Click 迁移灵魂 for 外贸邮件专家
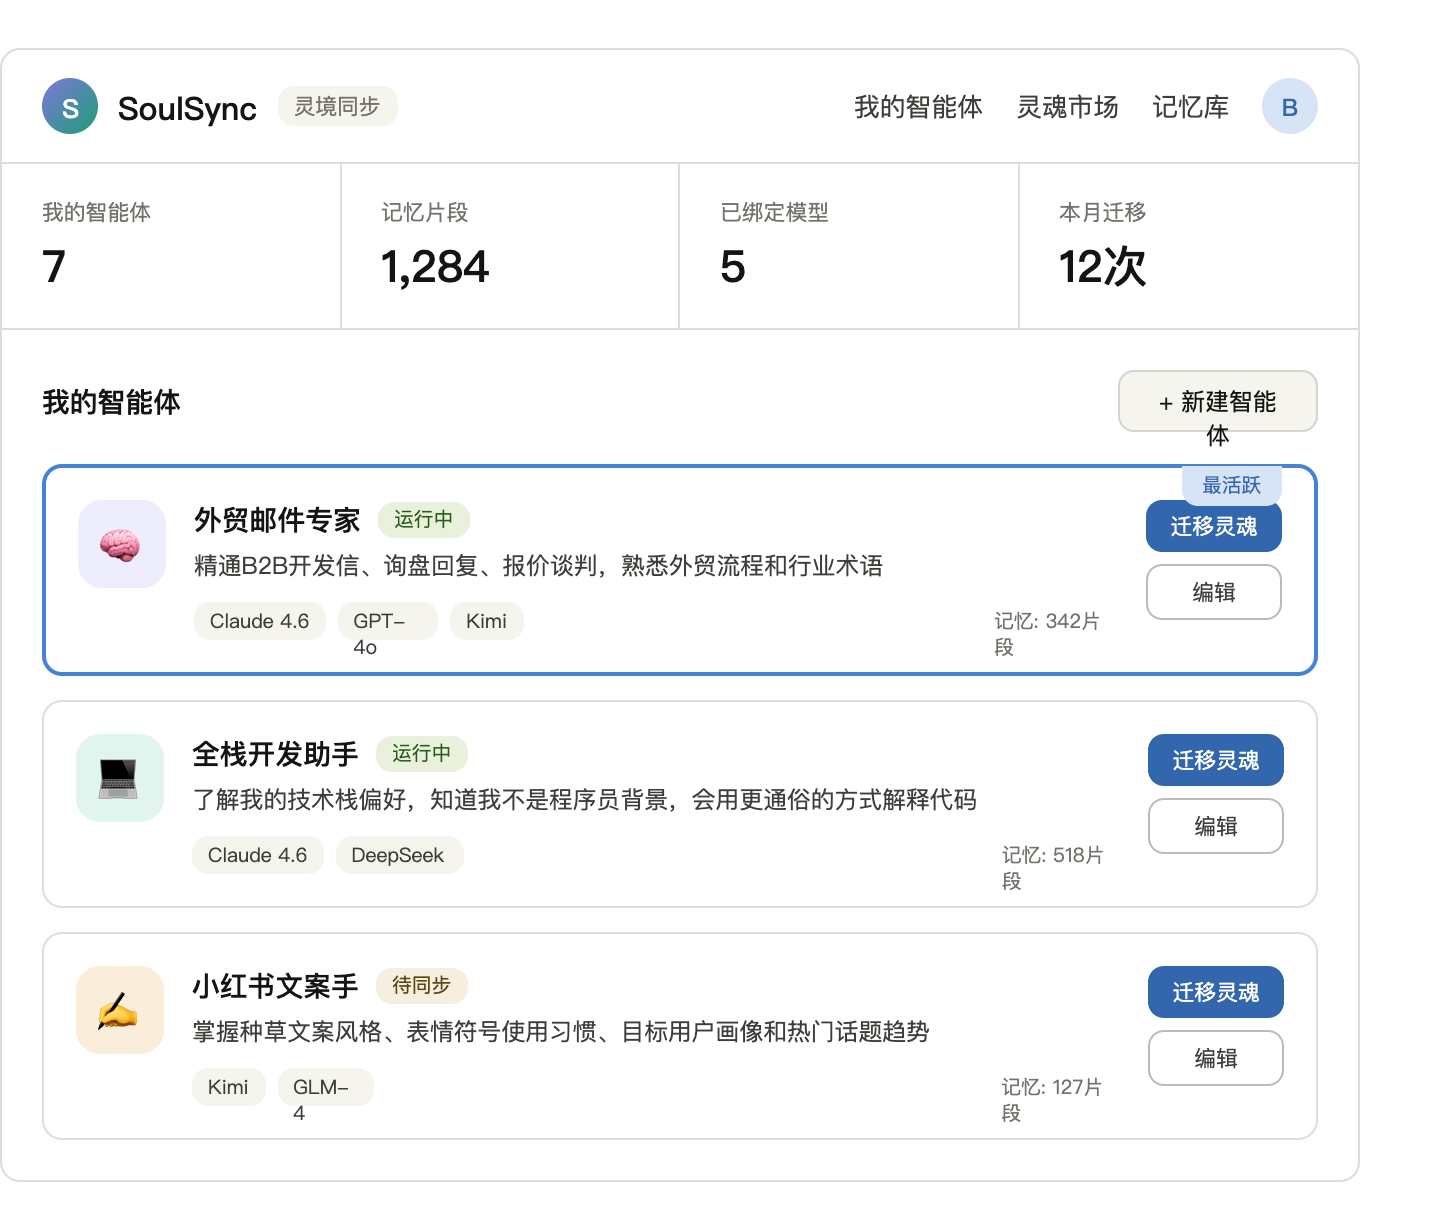 click(1213, 527)
